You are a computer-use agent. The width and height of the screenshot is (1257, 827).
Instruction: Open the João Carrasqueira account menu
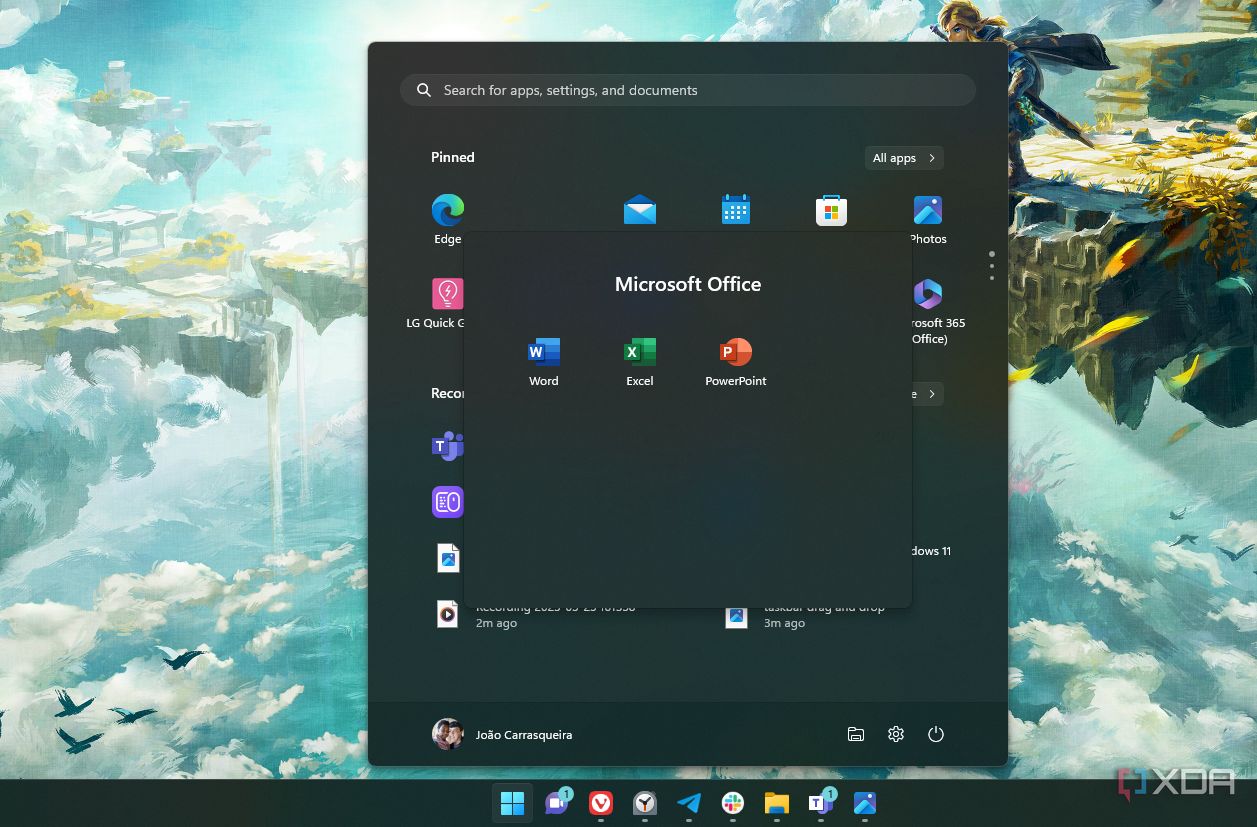pyautogui.click(x=502, y=734)
